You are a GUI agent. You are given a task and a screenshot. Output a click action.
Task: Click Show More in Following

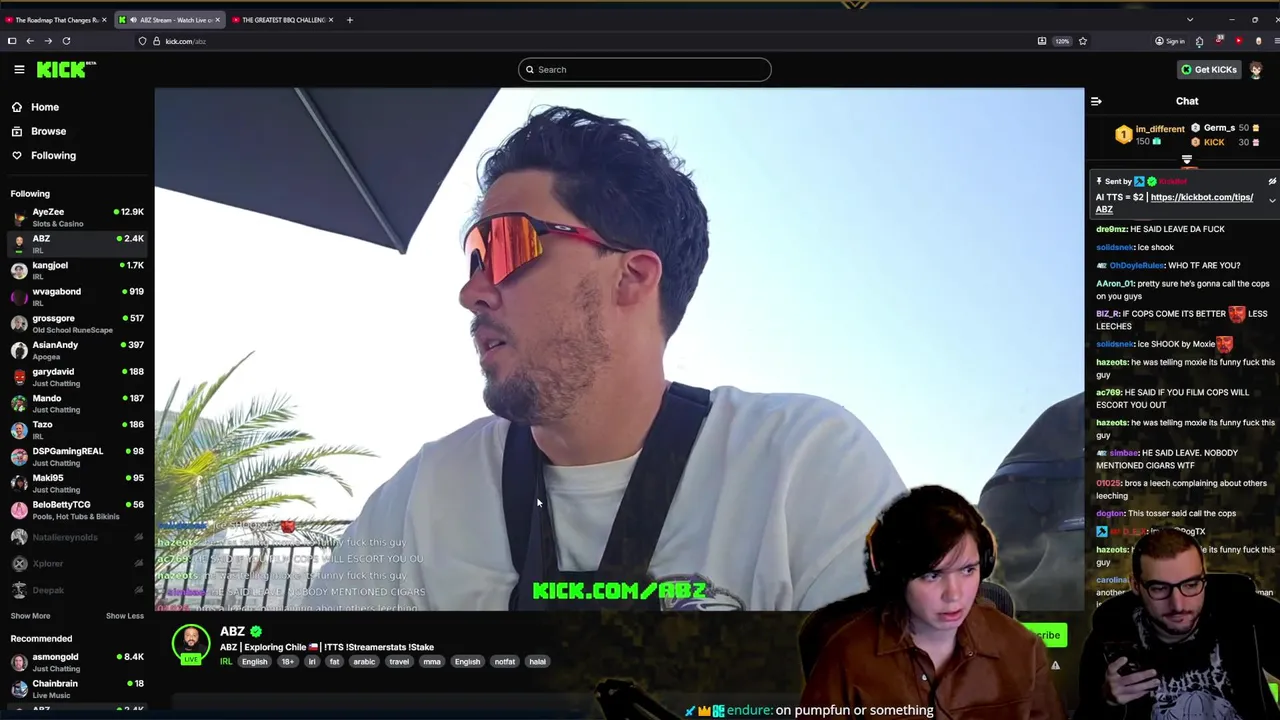coord(30,616)
